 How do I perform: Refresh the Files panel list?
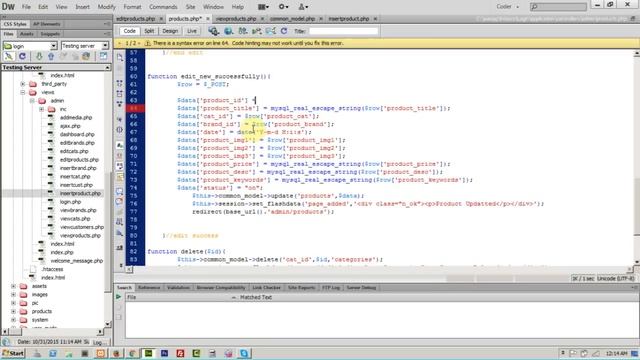click(22, 56)
